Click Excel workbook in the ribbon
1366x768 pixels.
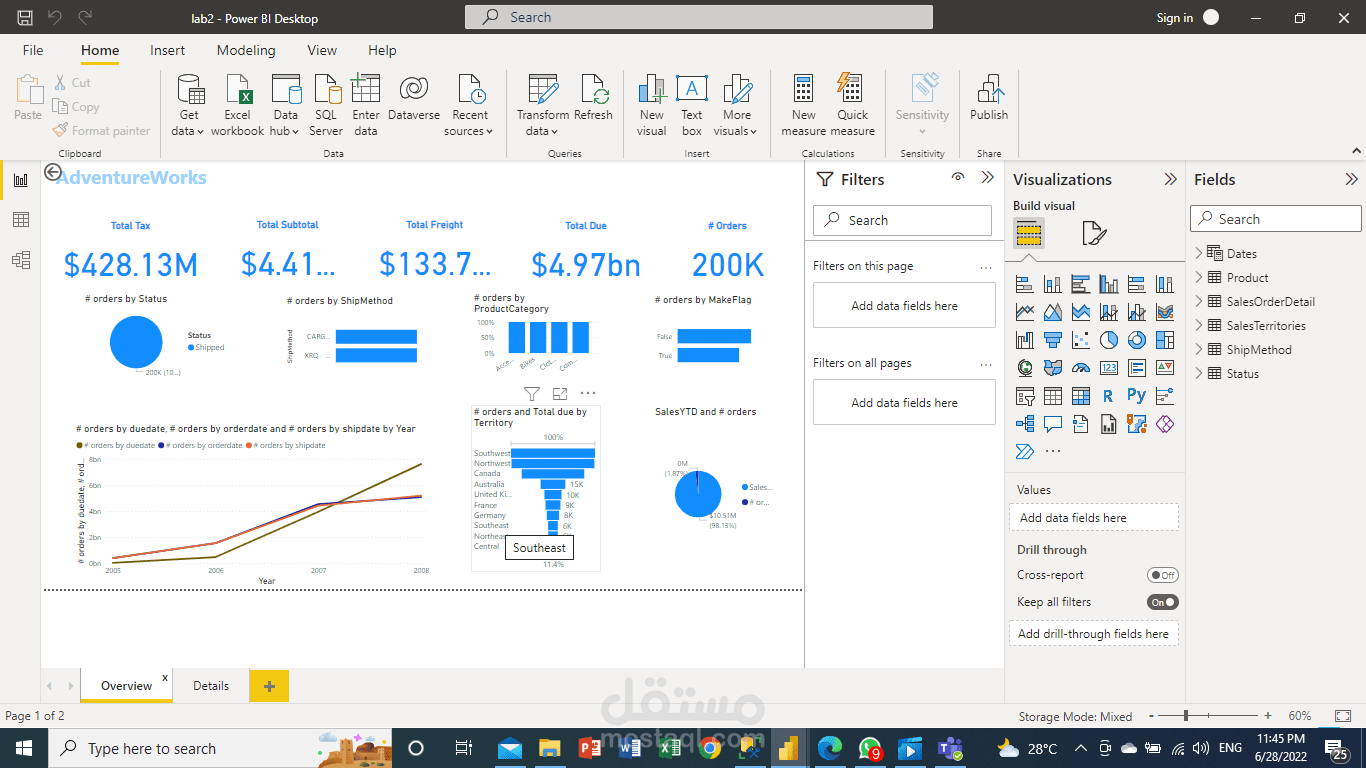(238, 105)
